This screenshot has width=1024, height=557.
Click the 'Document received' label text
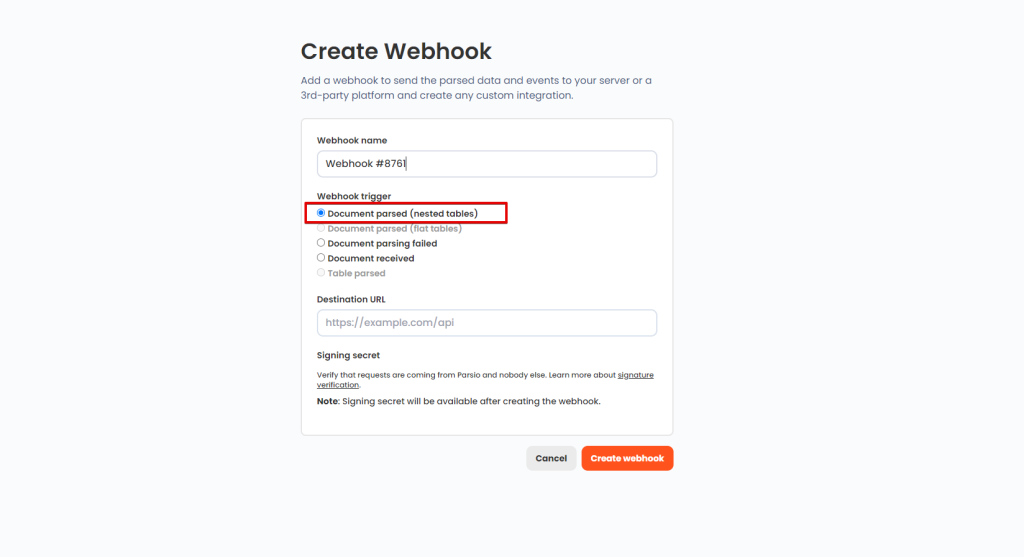coord(371,258)
